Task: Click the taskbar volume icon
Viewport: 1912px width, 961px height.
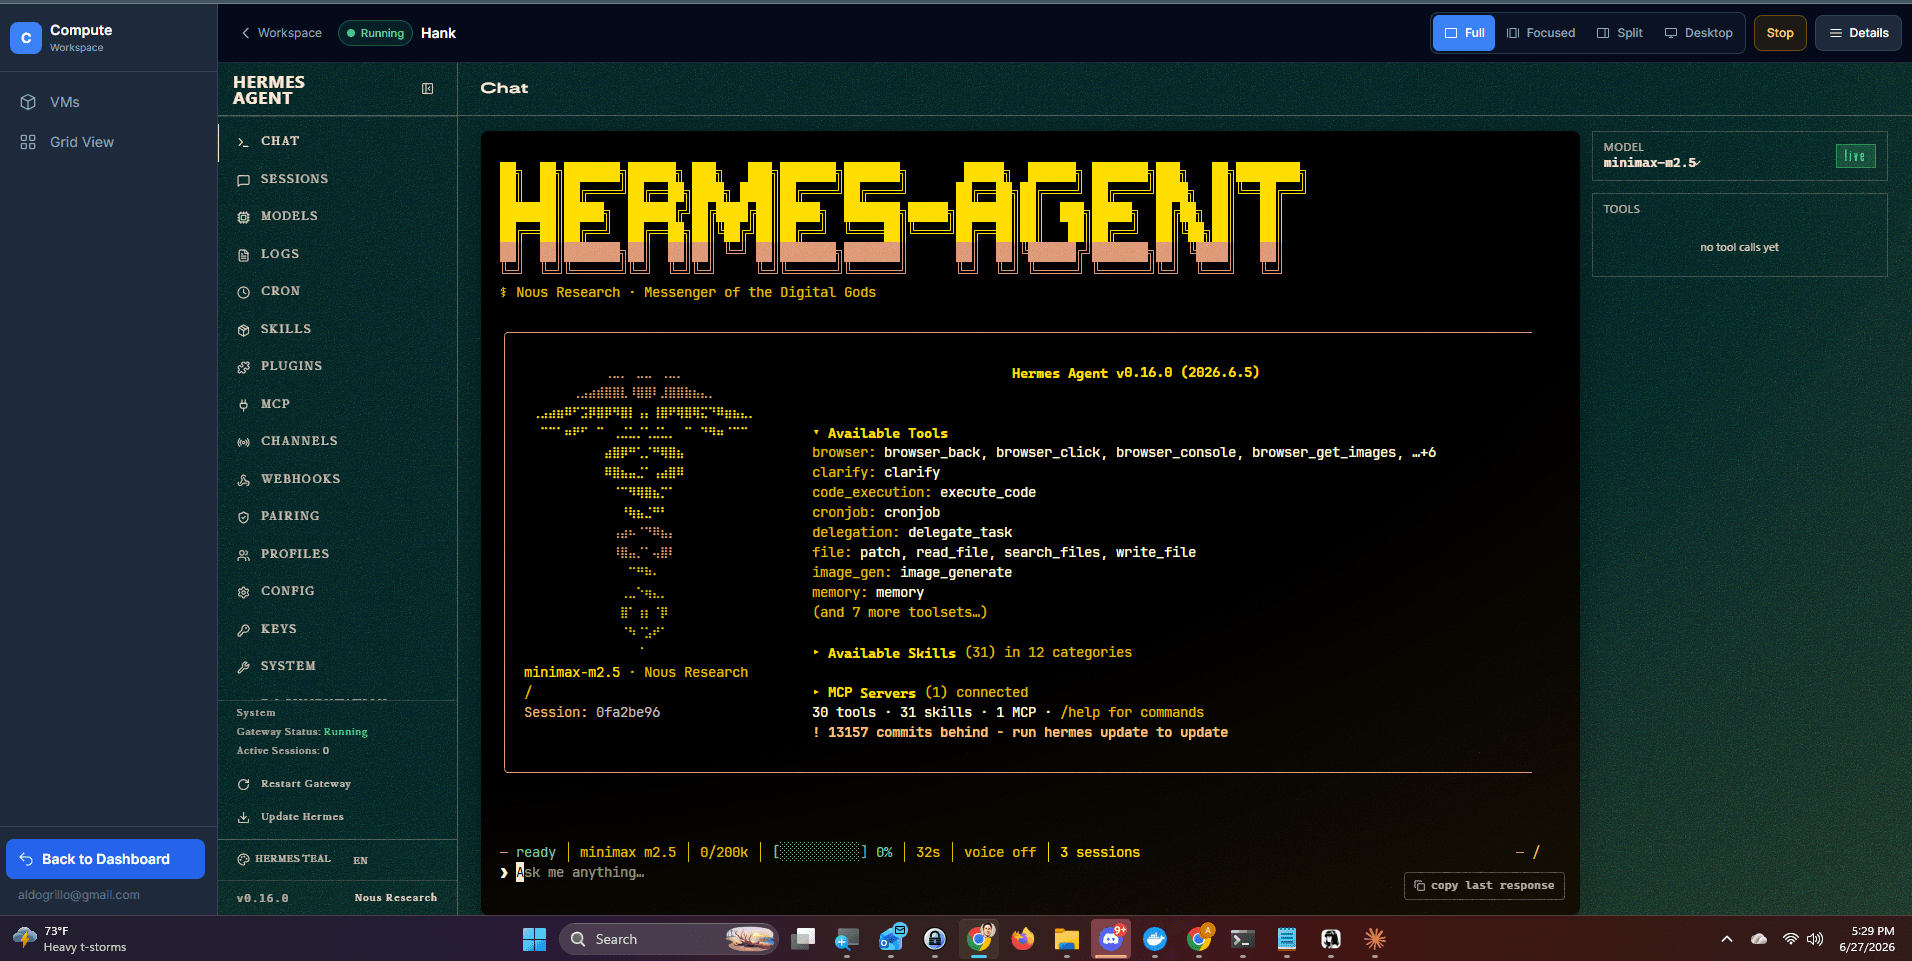Action: 1815,939
